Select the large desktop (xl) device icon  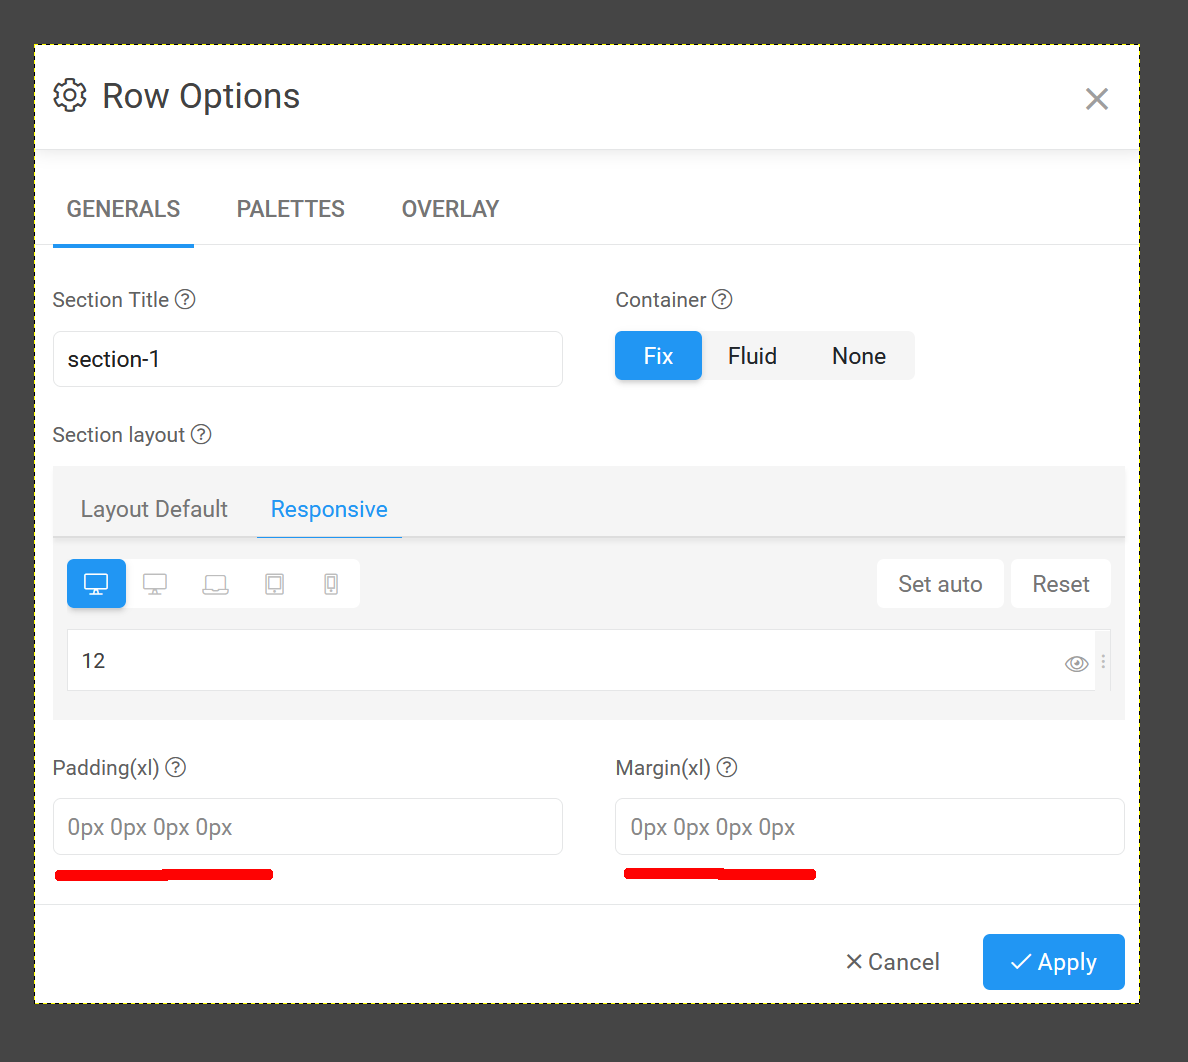(x=96, y=584)
